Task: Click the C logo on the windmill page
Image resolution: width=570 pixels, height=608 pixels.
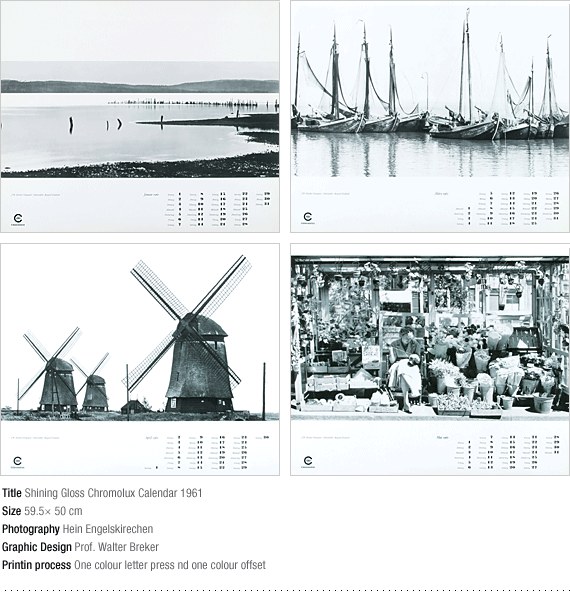Action: pos(17,462)
